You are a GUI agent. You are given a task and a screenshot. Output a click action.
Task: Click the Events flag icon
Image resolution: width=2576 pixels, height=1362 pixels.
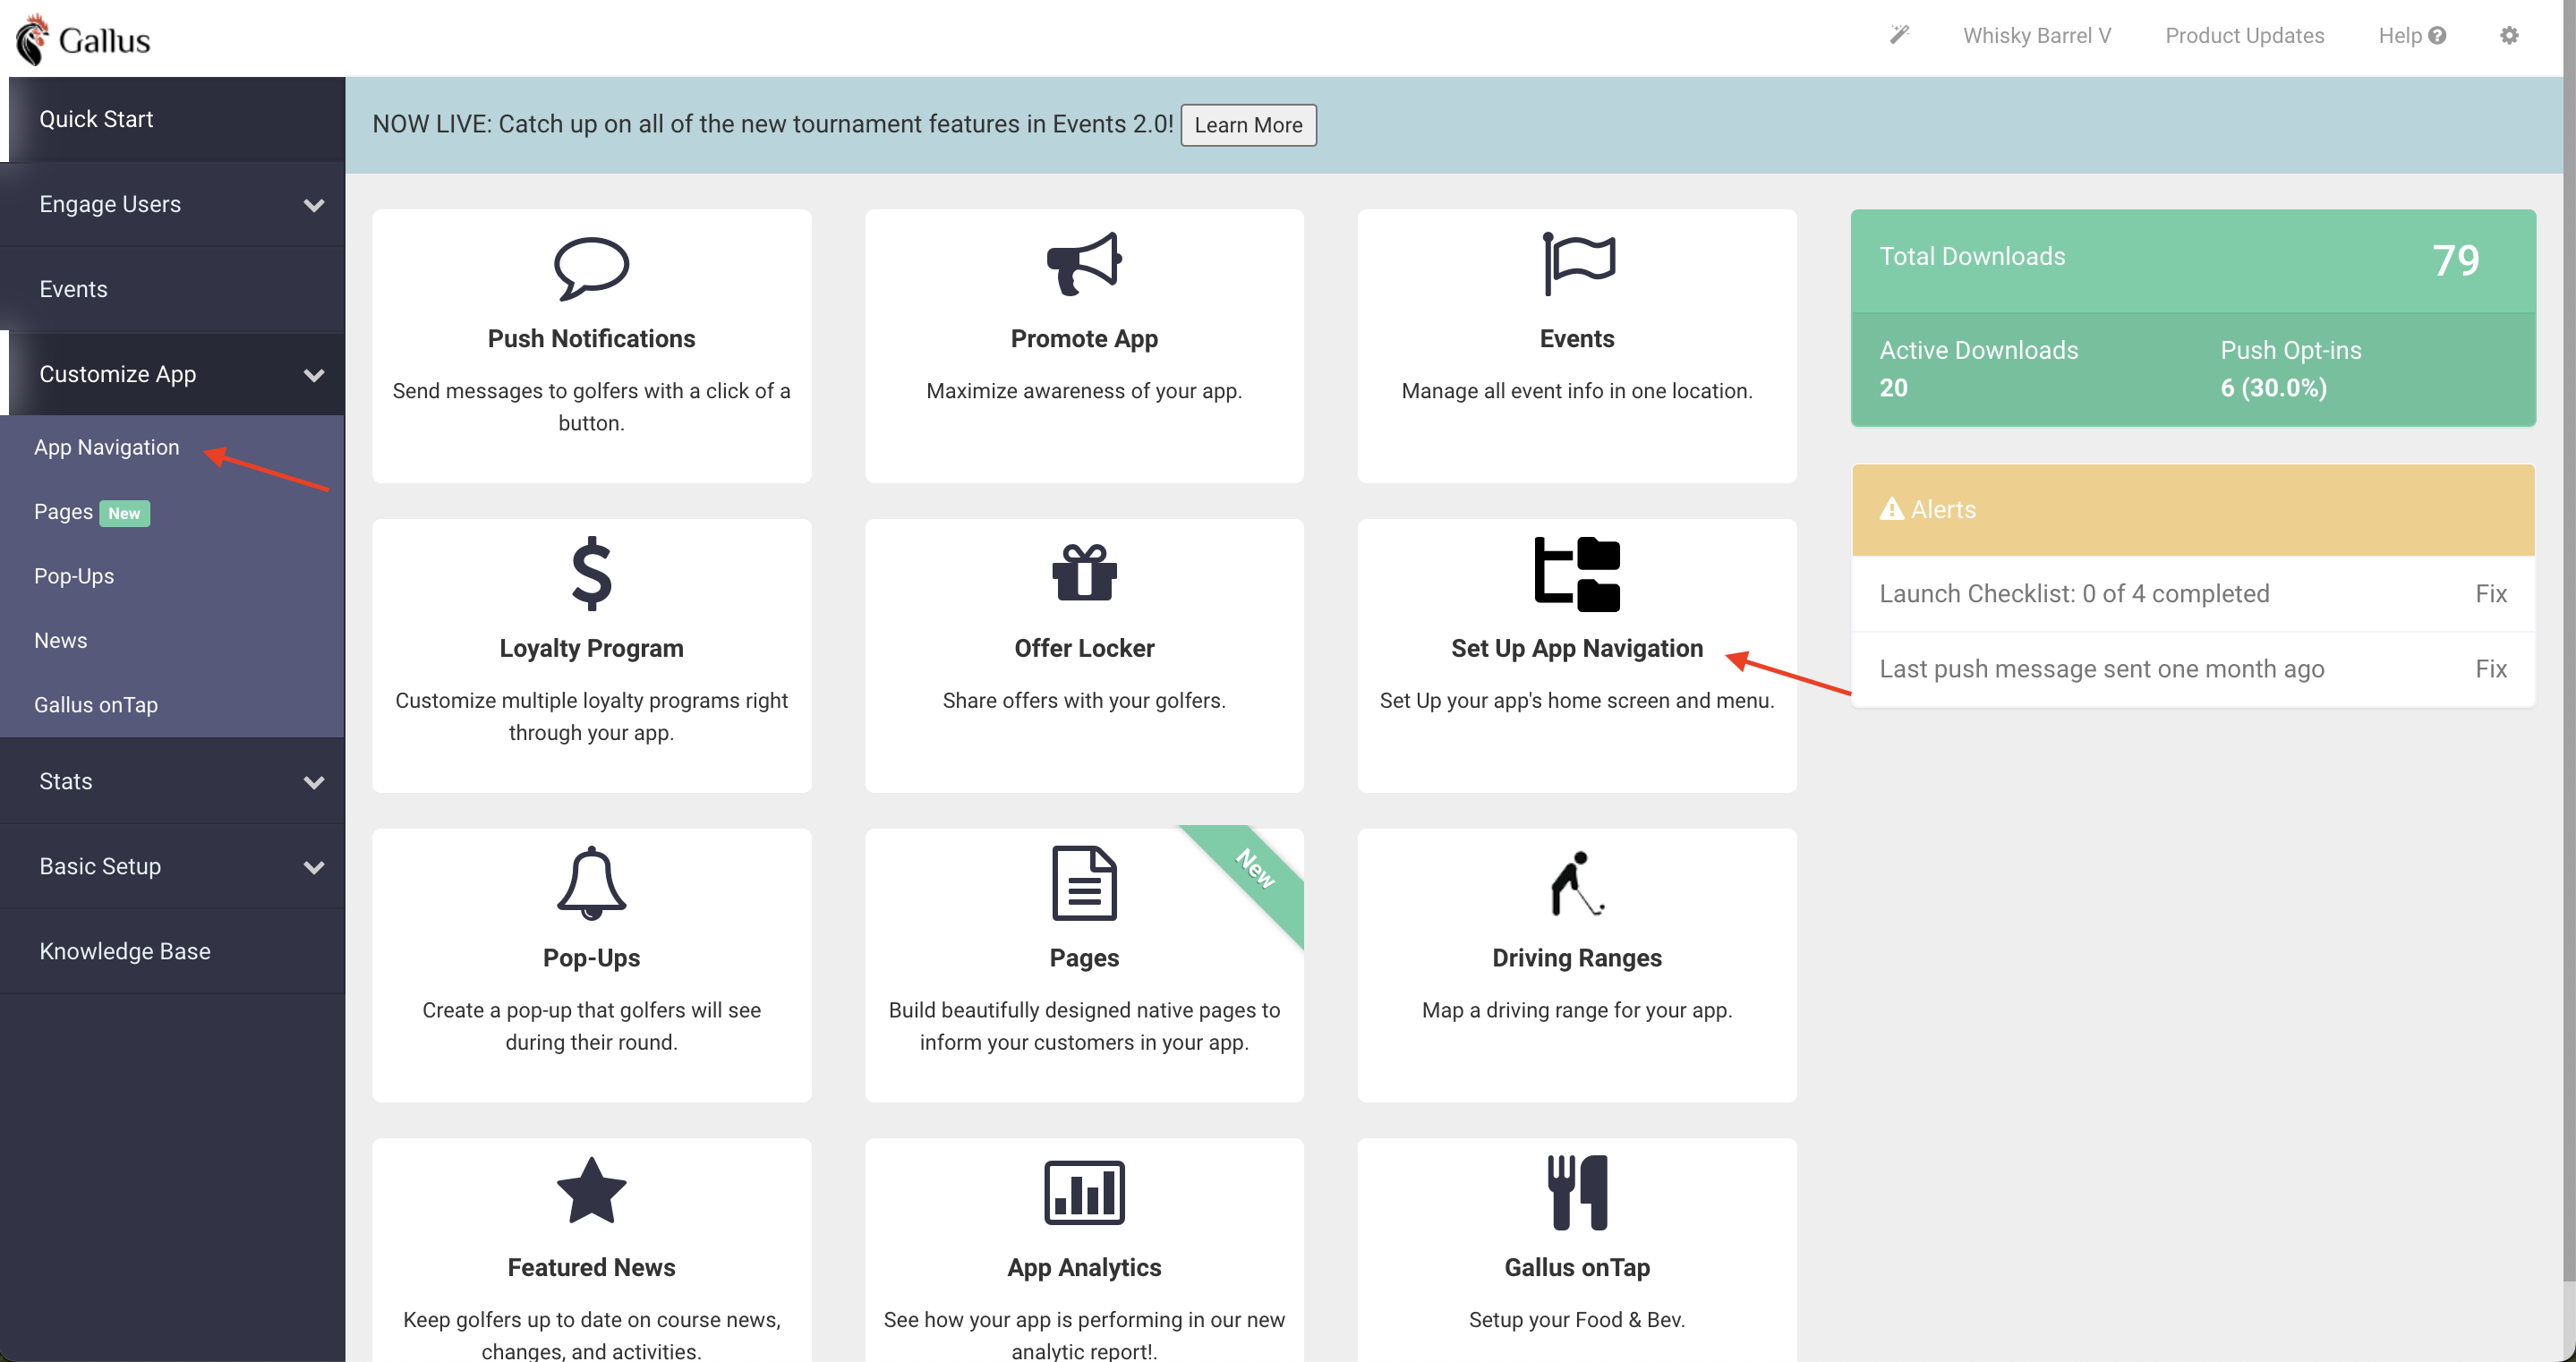(x=1577, y=264)
